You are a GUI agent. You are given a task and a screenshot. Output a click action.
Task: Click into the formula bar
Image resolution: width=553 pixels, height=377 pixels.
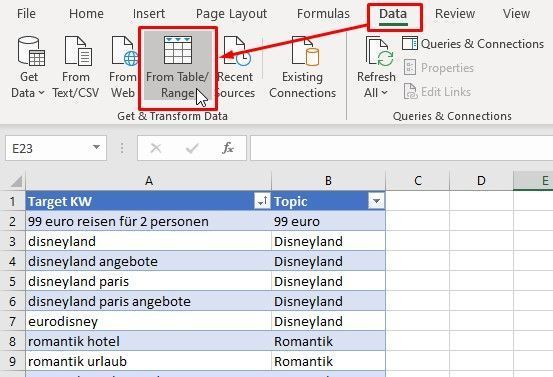[x=401, y=148]
